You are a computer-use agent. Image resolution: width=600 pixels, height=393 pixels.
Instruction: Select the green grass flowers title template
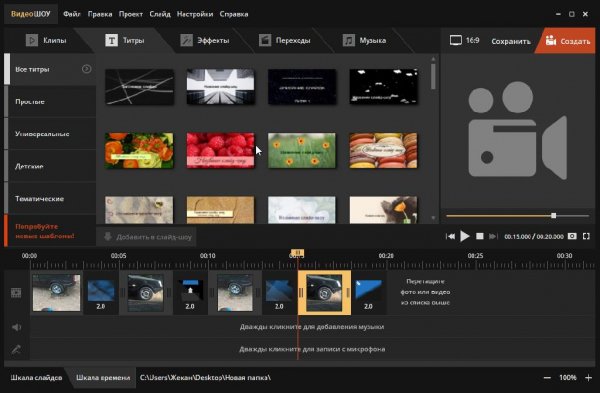pyautogui.click(x=302, y=150)
